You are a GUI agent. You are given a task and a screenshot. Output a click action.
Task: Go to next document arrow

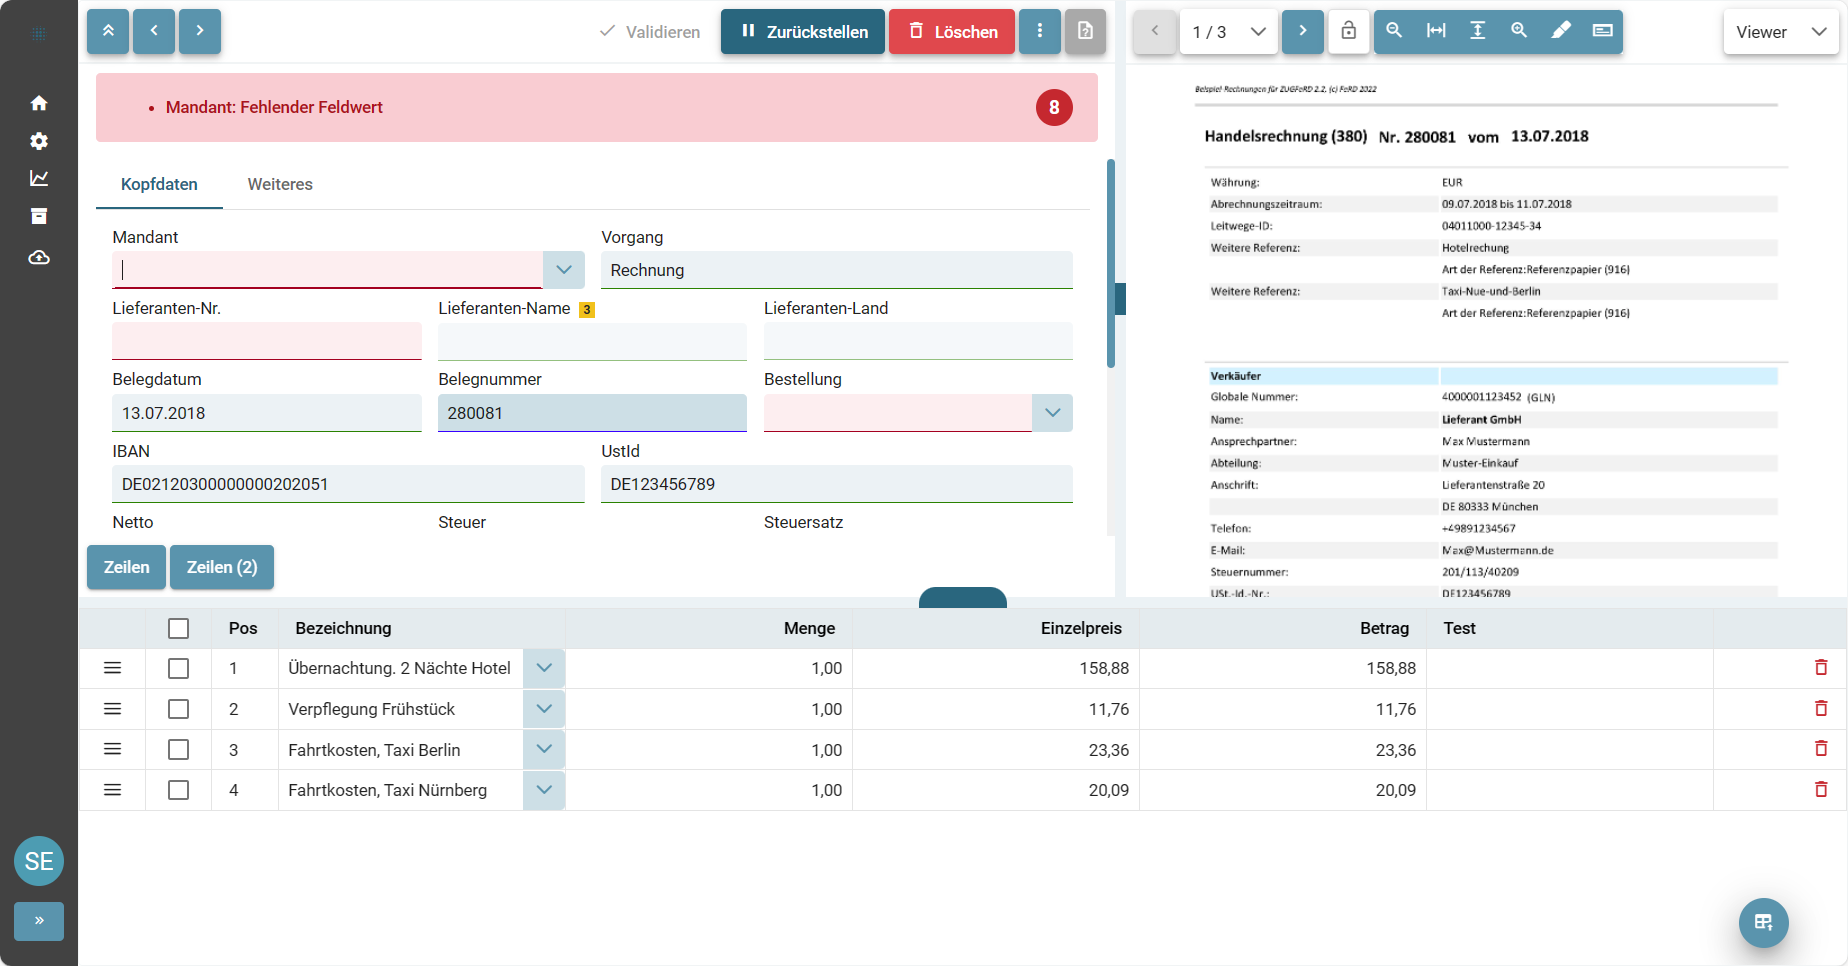(x=200, y=31)
